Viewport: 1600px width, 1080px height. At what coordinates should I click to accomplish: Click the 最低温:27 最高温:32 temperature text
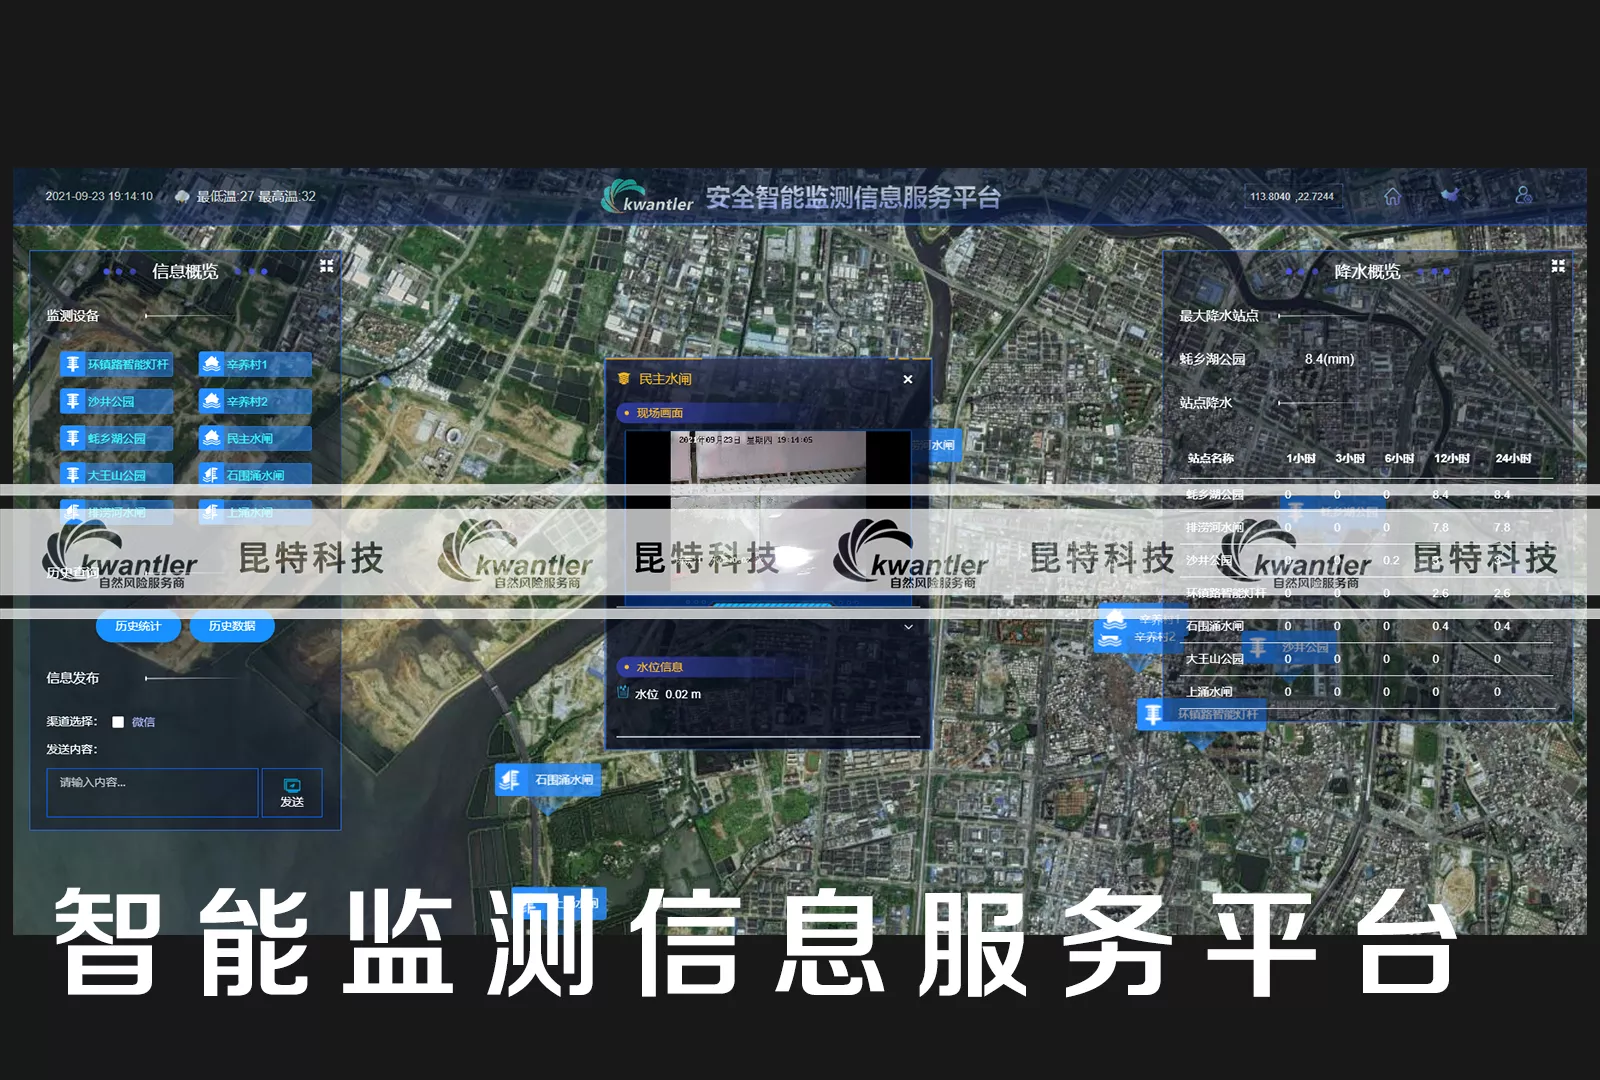[256, 197]
